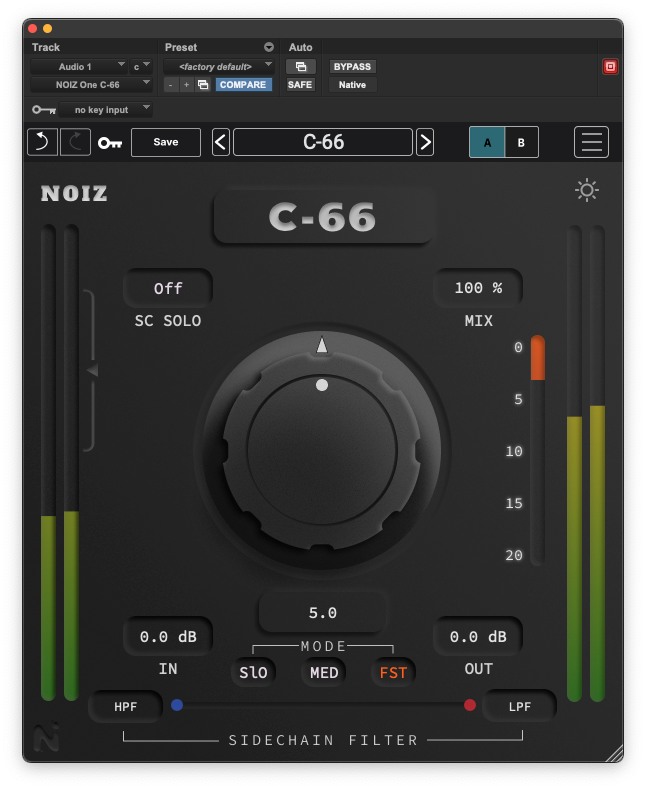The width and height of the screenshot is (646, 789).
Task: Open the C-66 preset name menu
Action: [x=323, y=142]
